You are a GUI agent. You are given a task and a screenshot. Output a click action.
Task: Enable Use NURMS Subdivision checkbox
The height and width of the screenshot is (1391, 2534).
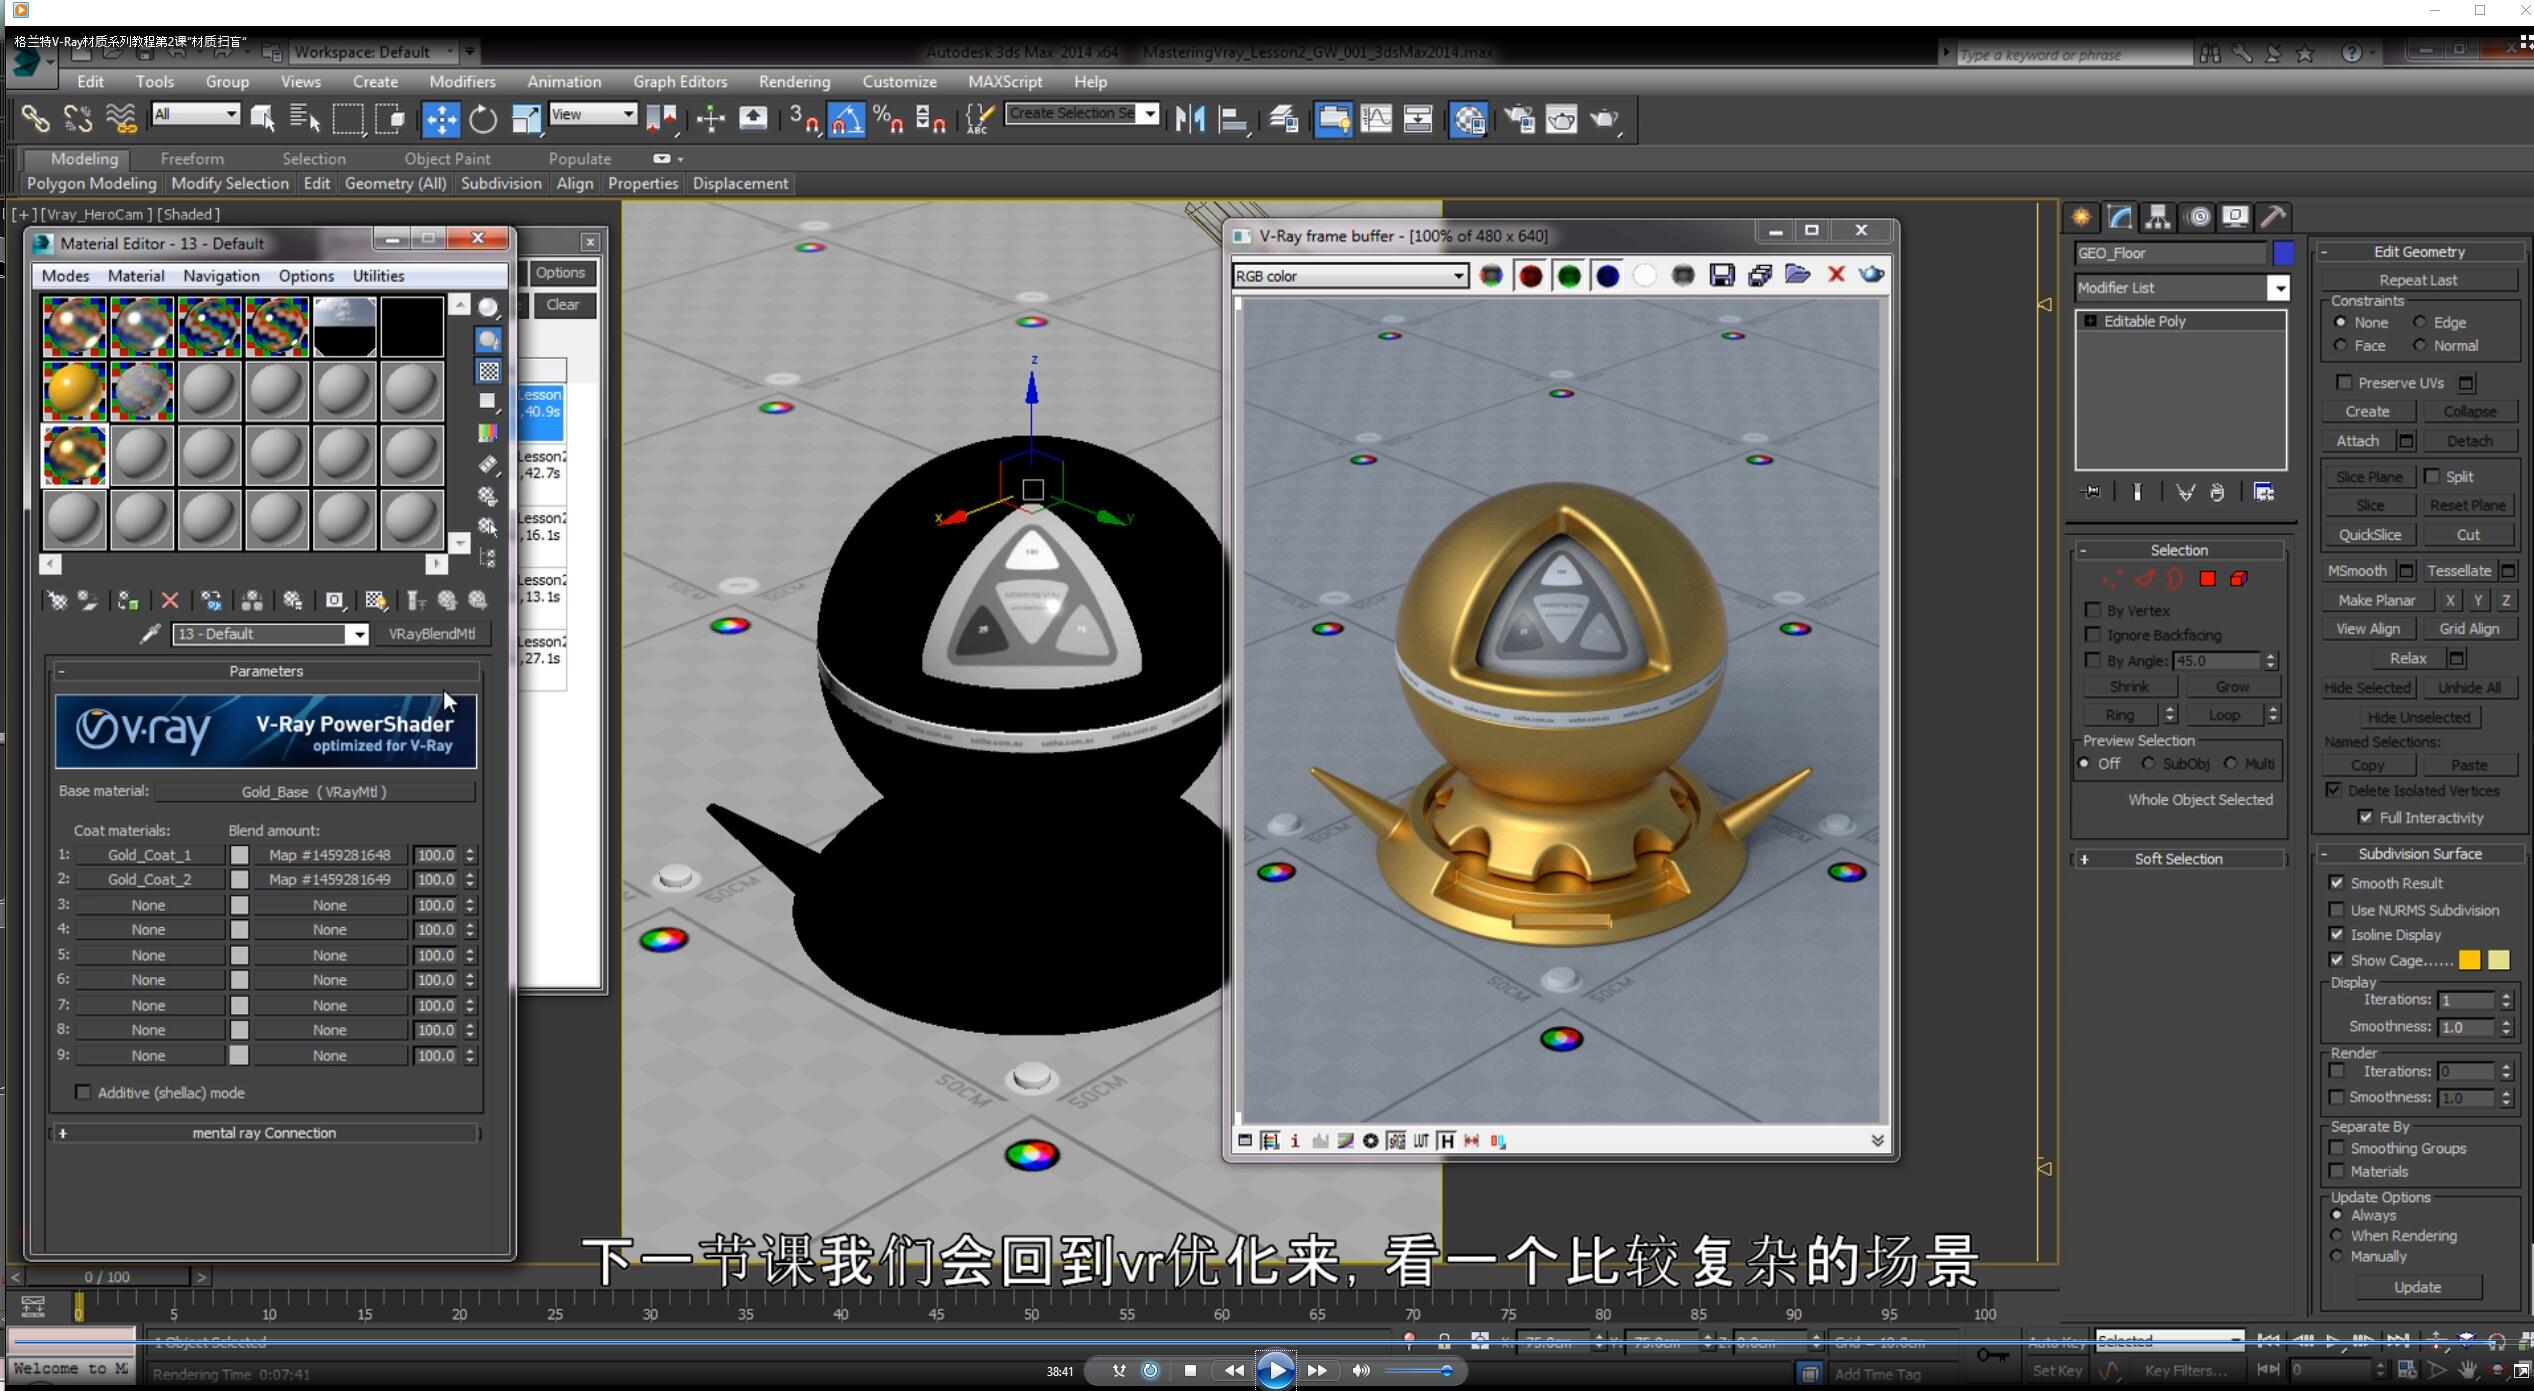tap(2336, 909)
